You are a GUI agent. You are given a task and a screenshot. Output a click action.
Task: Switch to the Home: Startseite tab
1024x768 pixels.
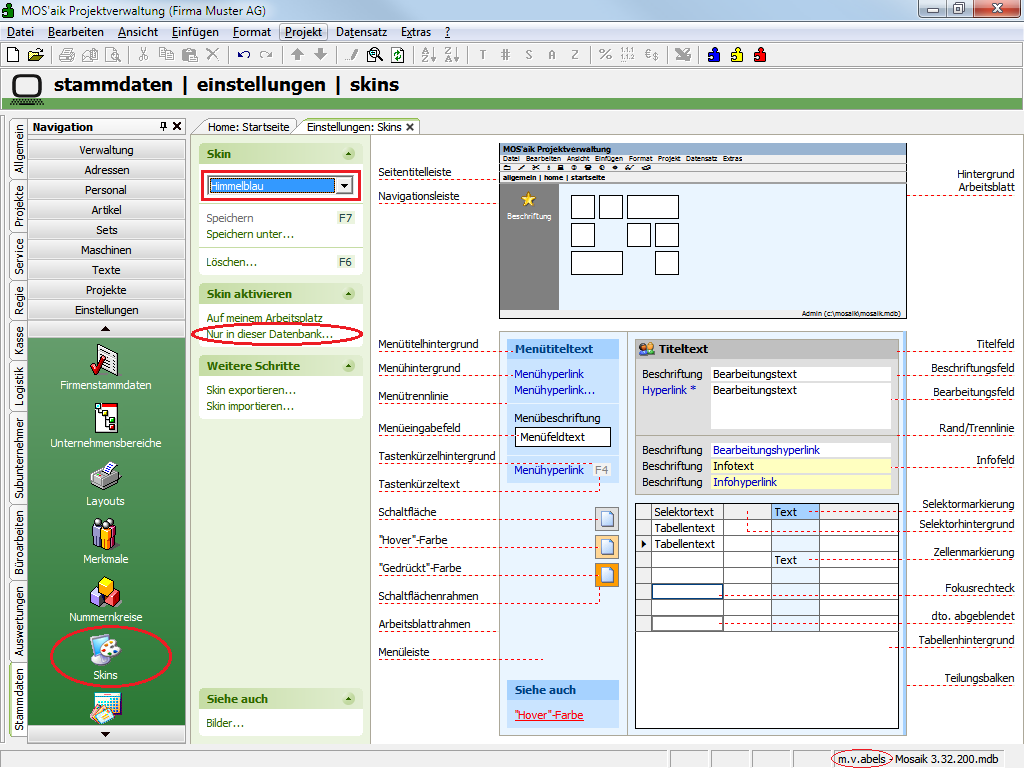tap(248, 127)
